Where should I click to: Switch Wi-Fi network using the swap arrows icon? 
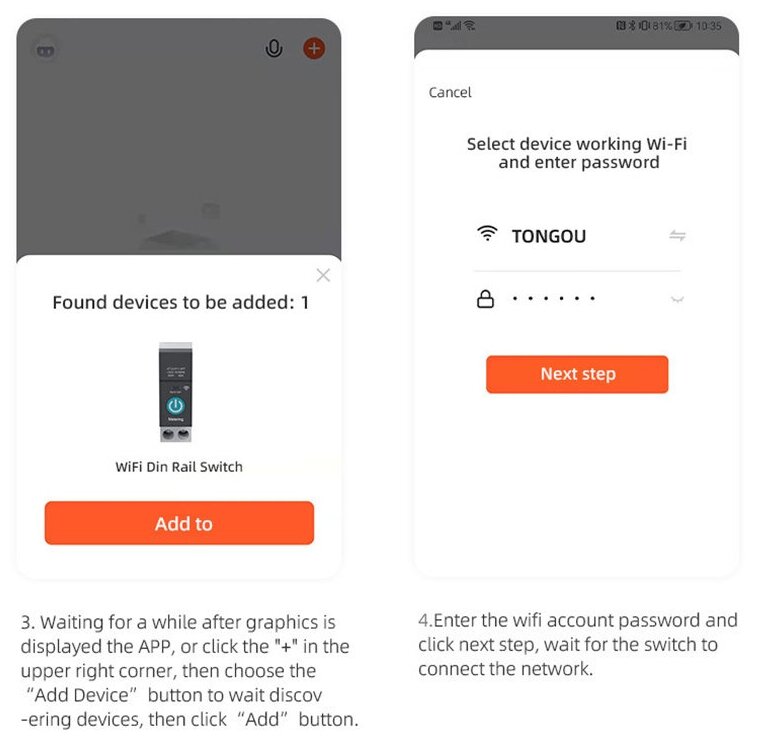click(677, 235)
